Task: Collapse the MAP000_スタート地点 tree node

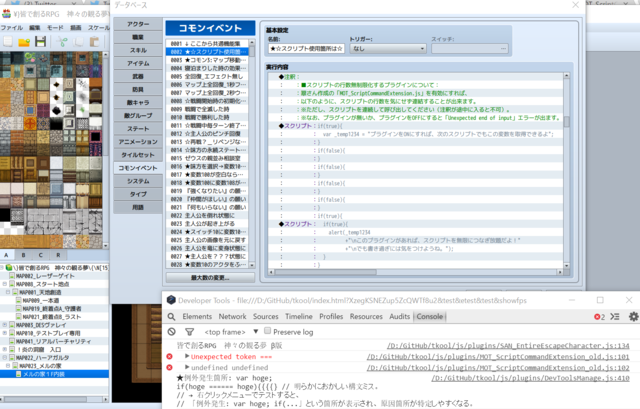Action: [x=4, y=284]
